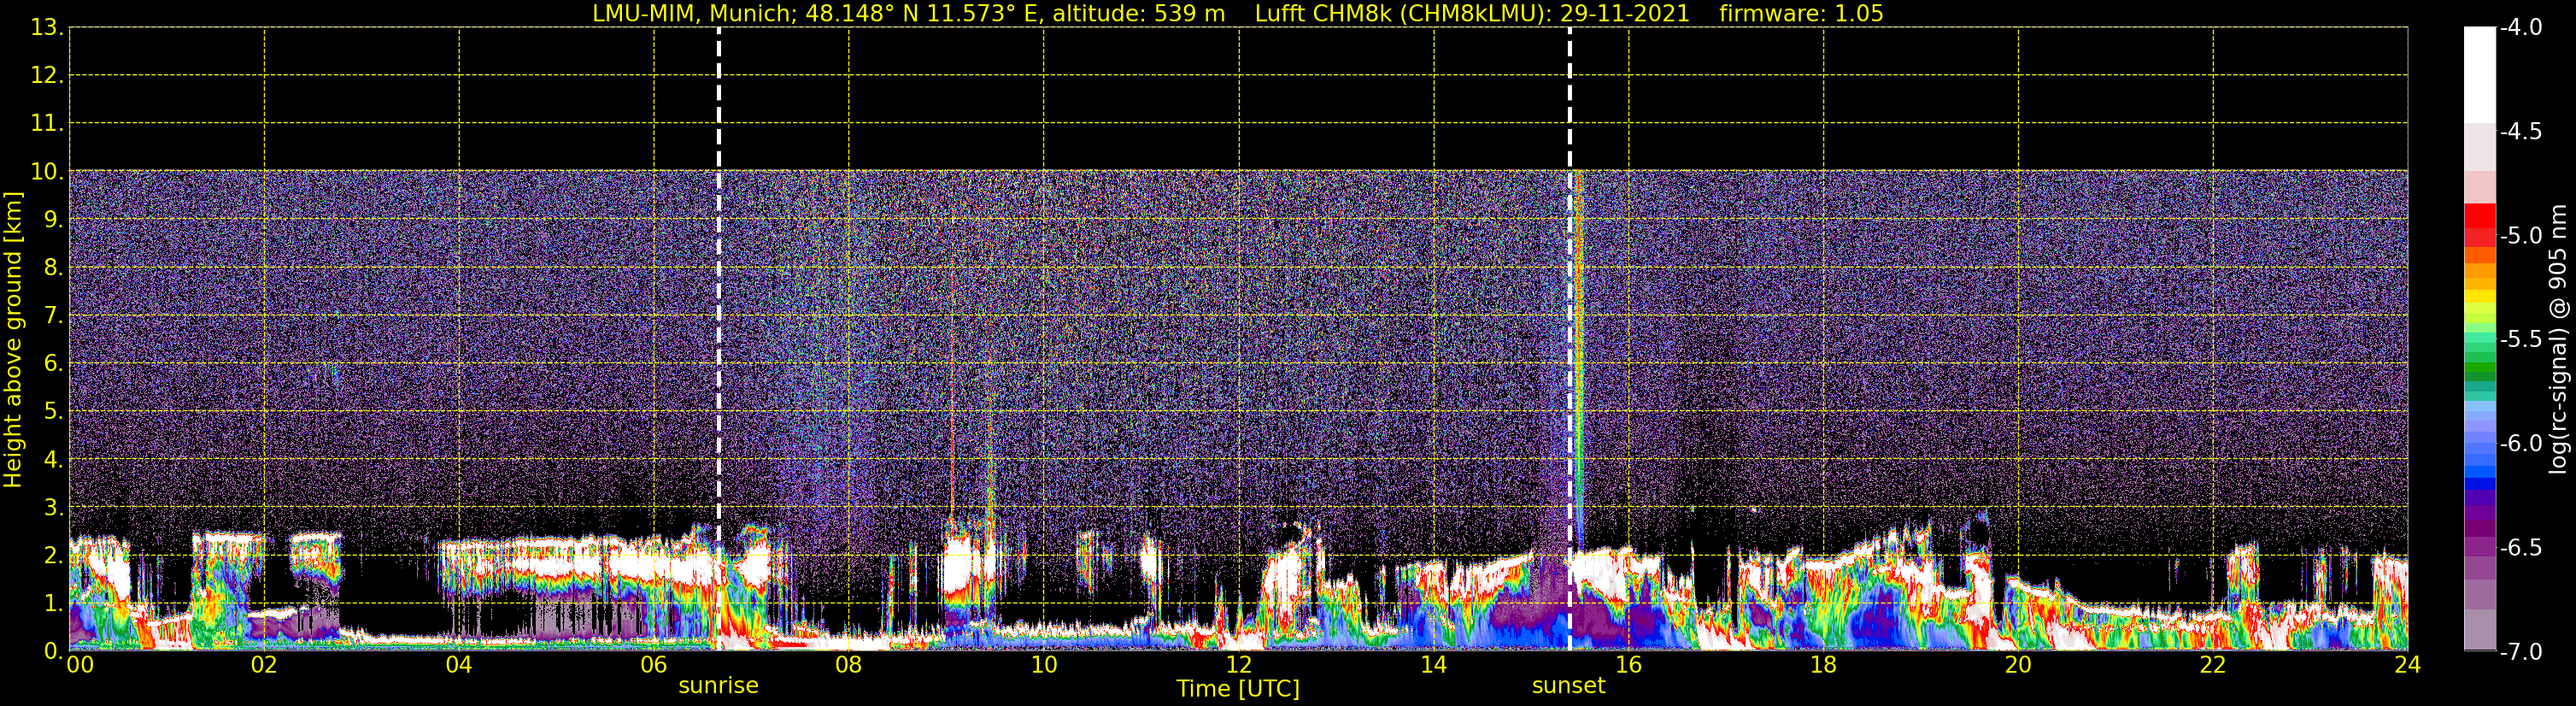Click the y-axis tick label '3.'

53,508
